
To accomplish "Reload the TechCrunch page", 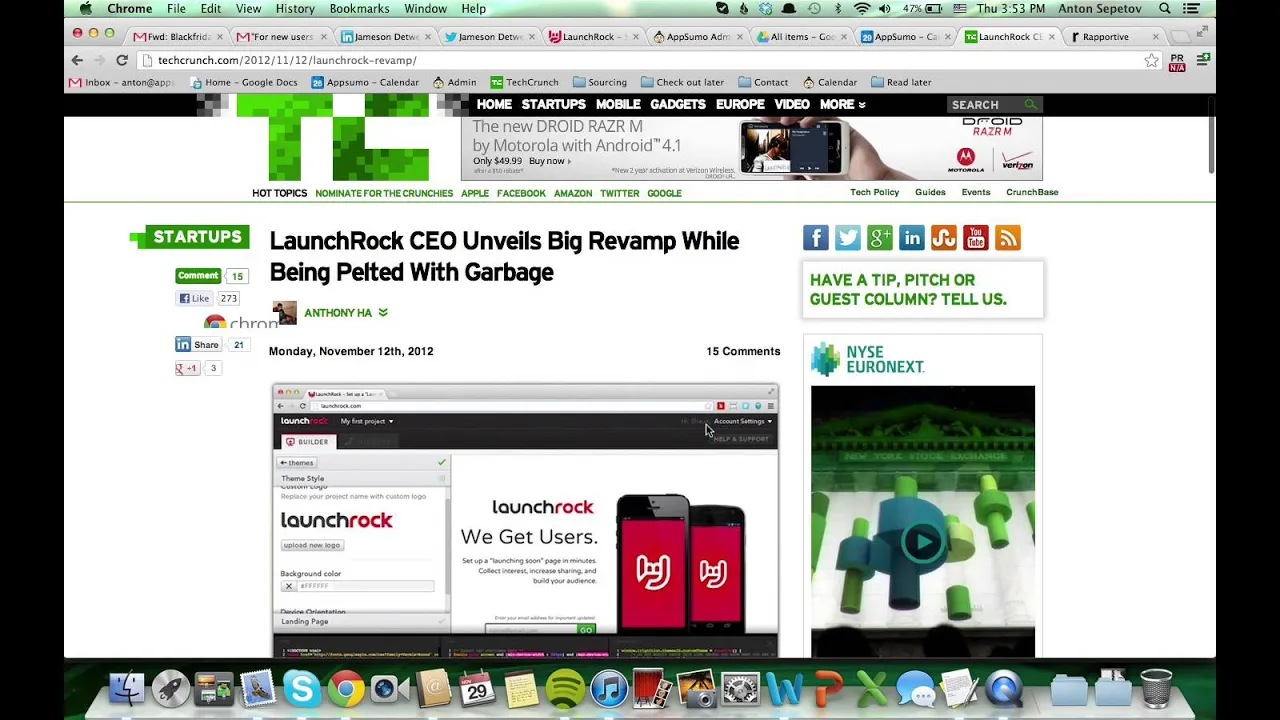I will [122, 60].
